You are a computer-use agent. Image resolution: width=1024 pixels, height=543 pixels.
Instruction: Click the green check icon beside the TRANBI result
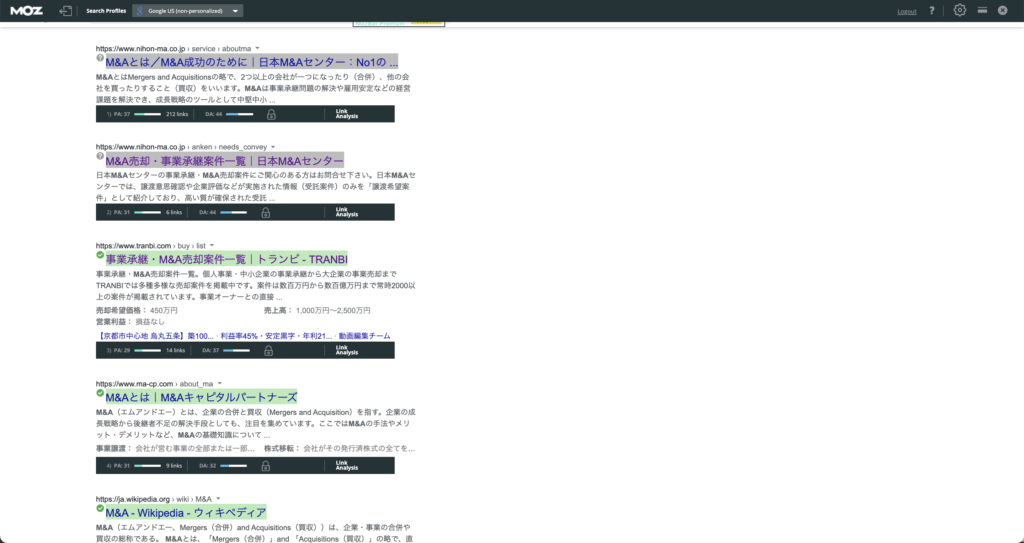100,255
